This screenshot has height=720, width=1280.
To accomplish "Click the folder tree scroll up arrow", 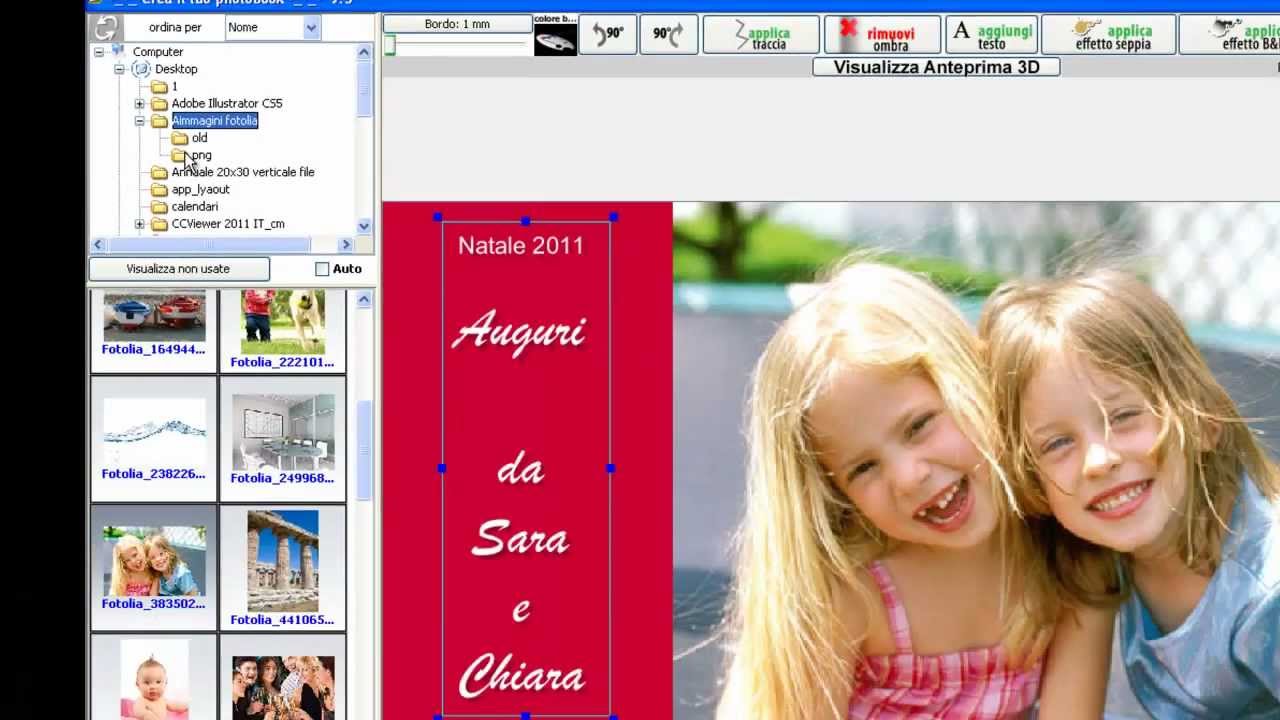I will coord(364,52).
